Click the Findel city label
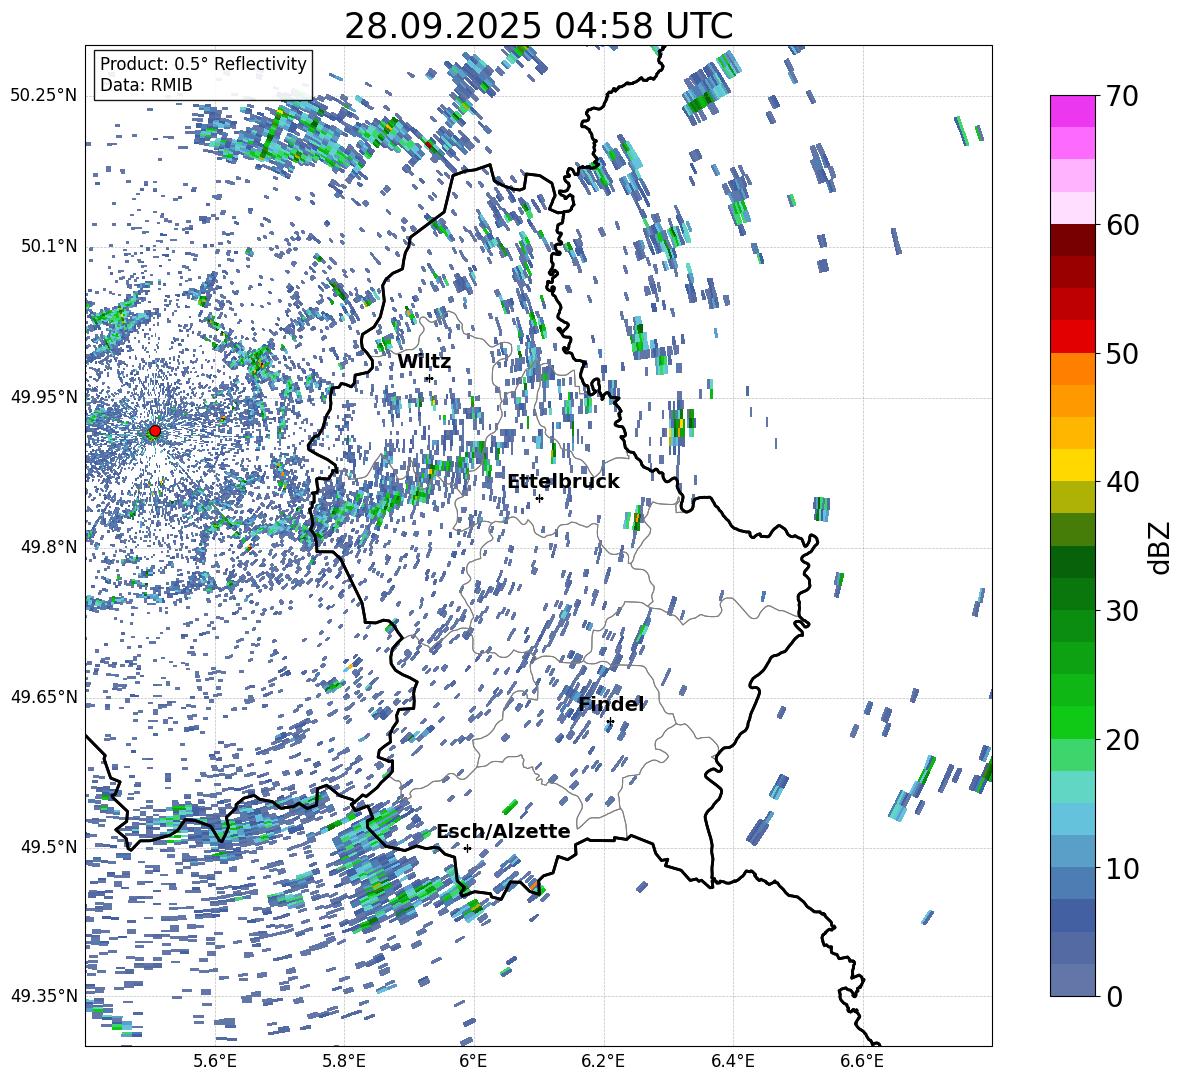1184x1081 pixels. [x=611, y=704]
